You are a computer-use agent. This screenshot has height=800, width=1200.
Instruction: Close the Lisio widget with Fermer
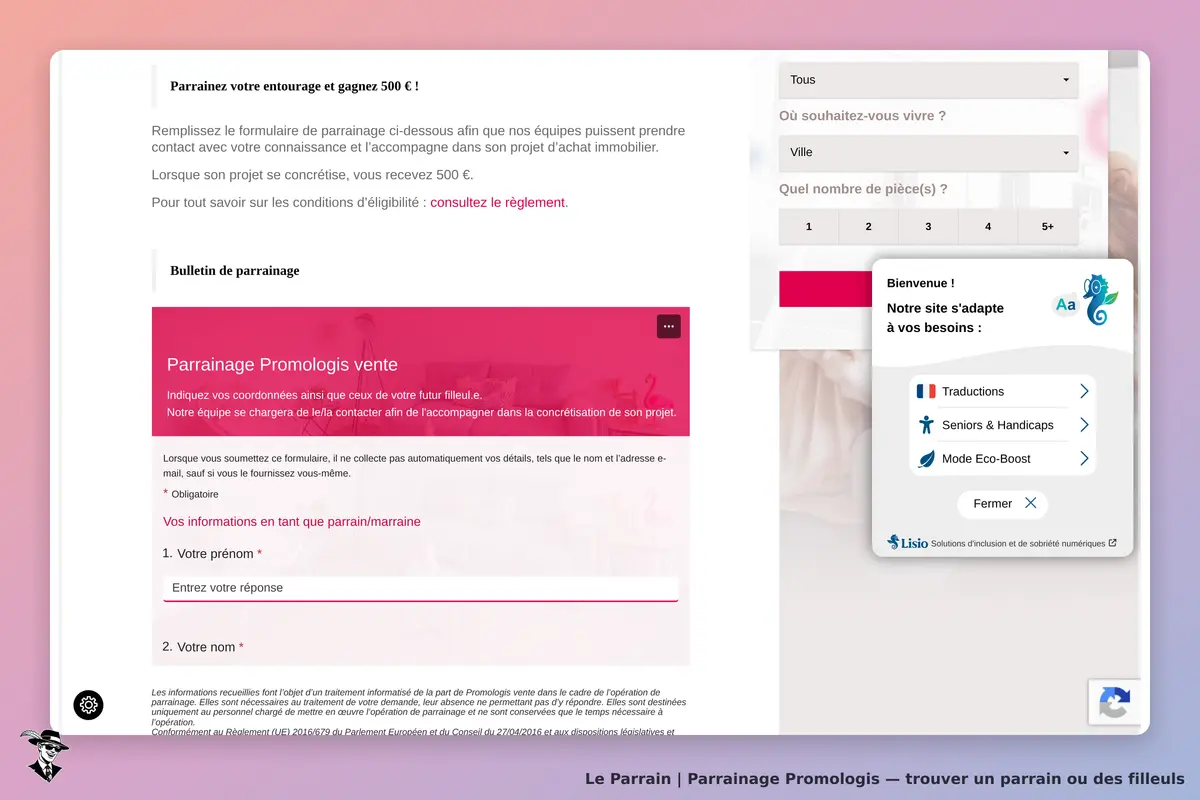coord(1002,504)
